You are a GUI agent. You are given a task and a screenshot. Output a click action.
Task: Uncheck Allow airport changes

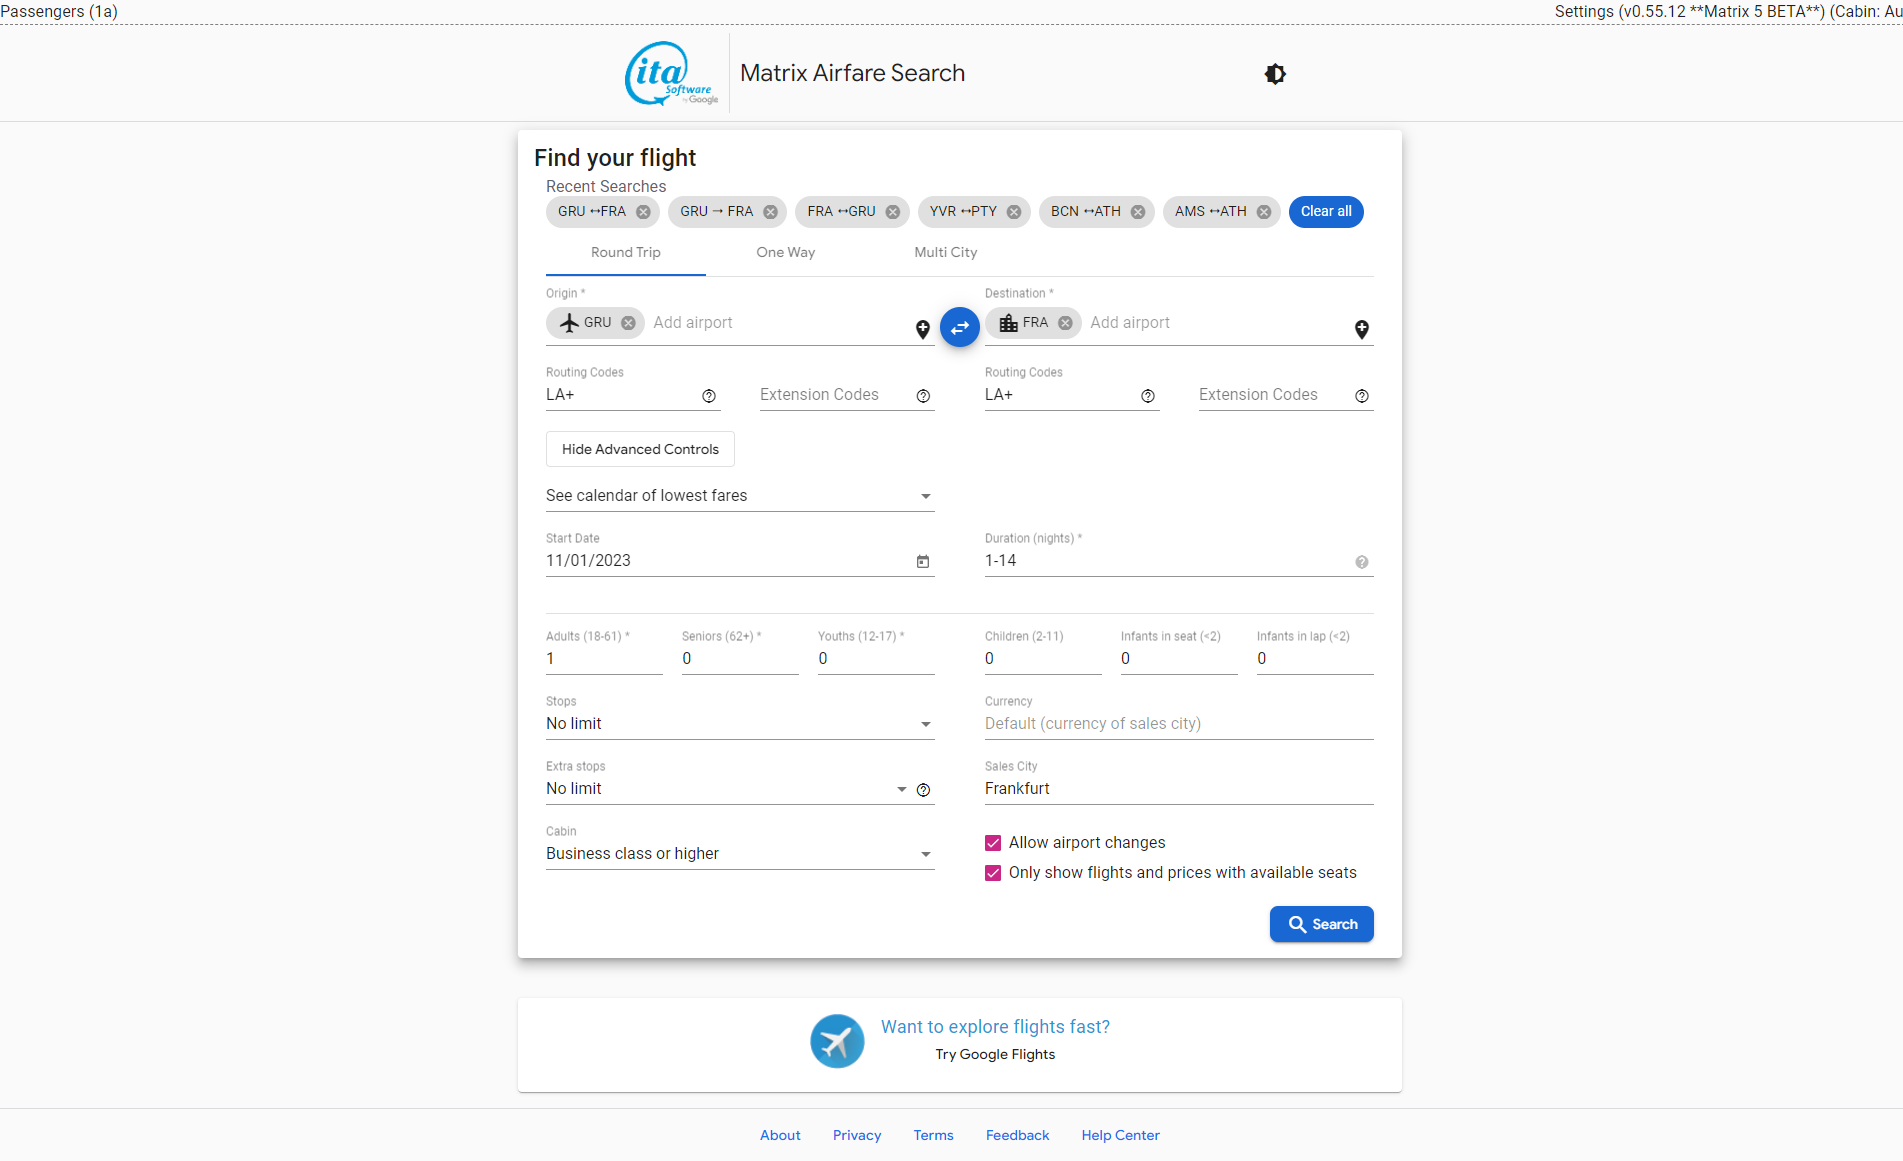point(993,843)
